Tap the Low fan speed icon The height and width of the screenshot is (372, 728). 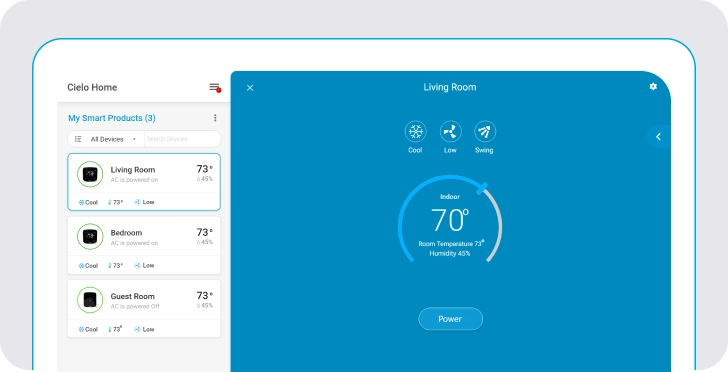pos(450,131)
